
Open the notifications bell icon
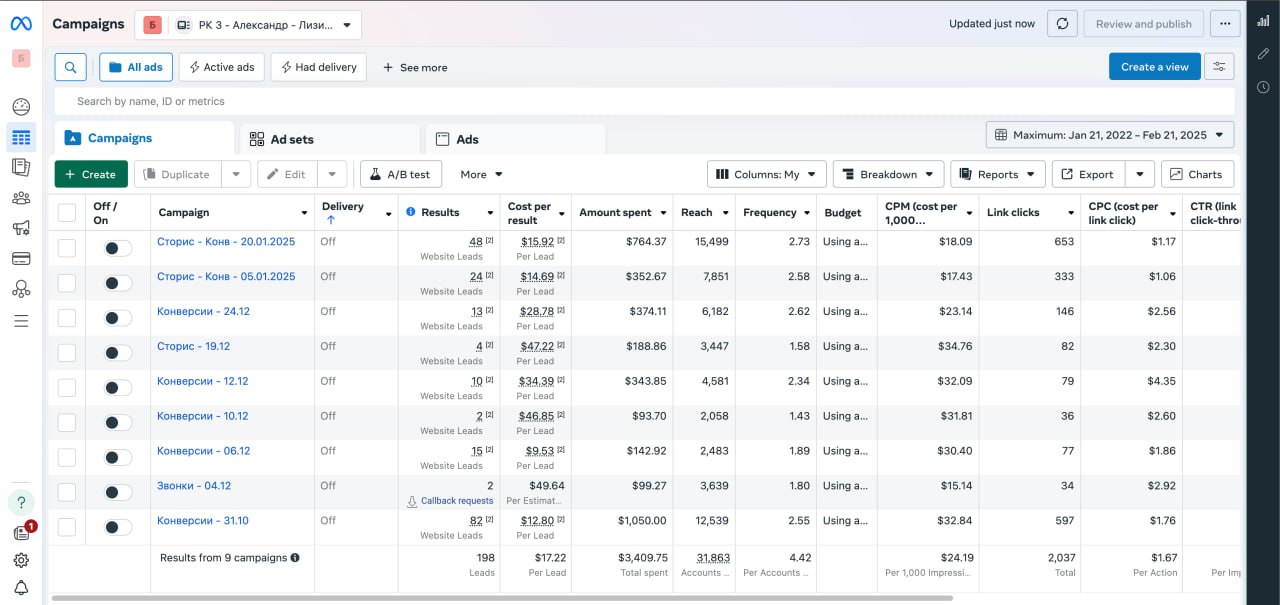pyautogui.click(x=21, y=587)
